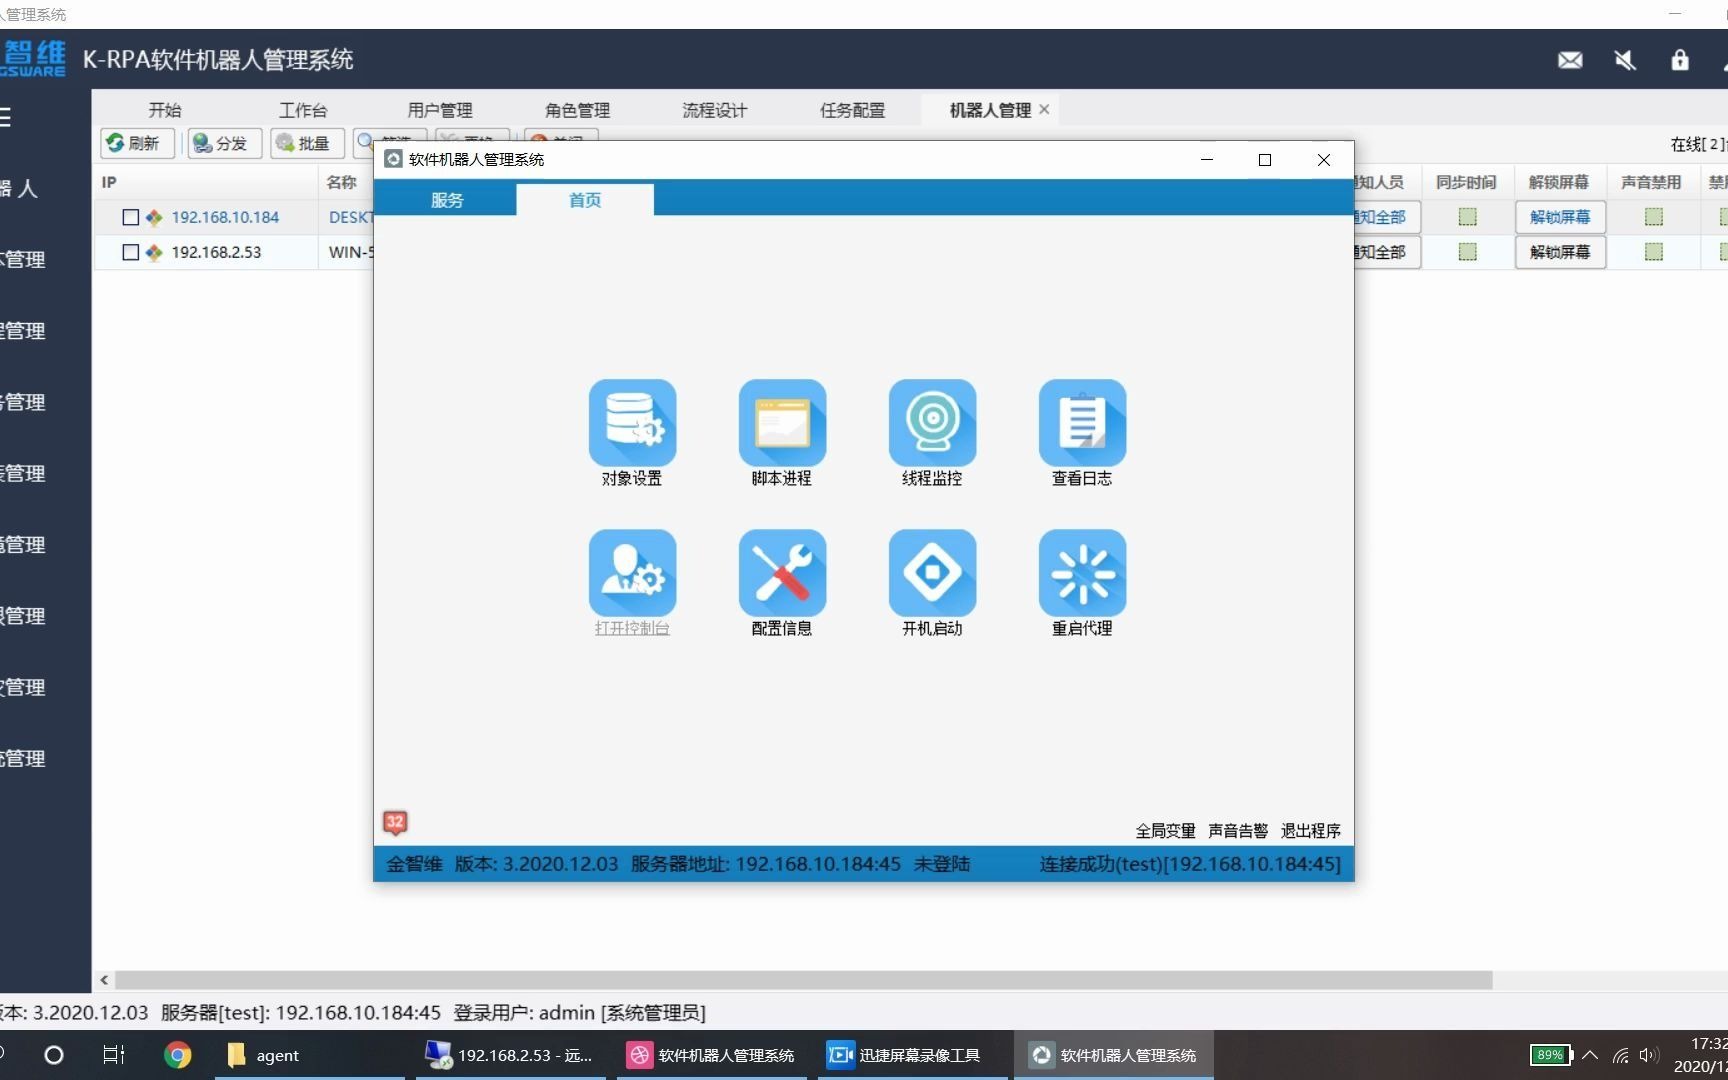Click the lock icon in the header

click(1679, 60)
